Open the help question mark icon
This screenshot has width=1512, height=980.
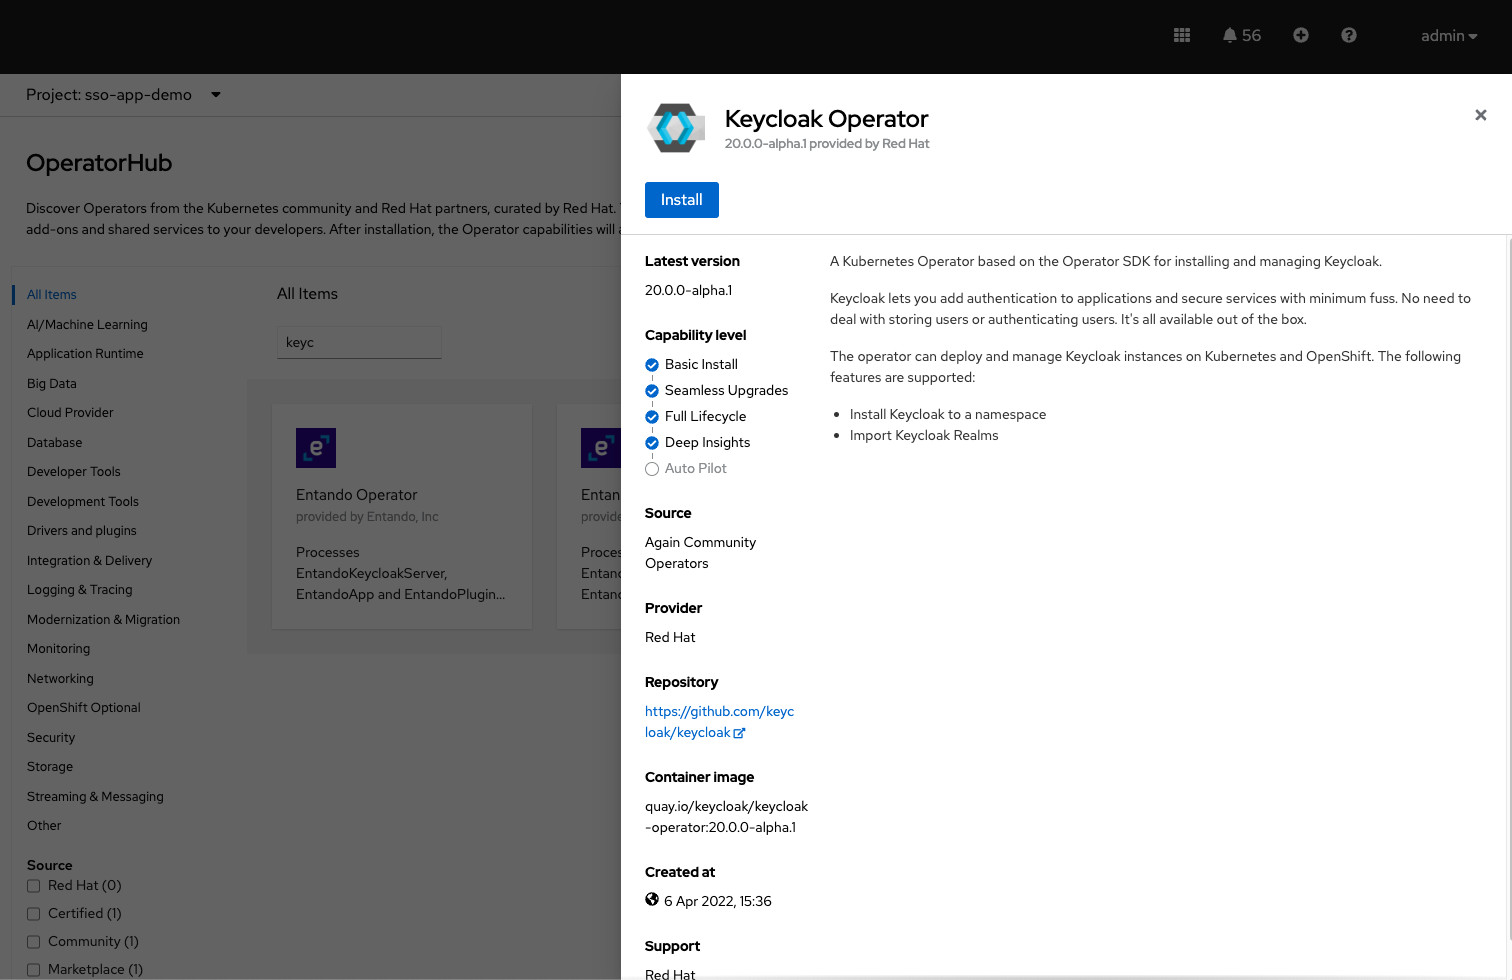1348,35
